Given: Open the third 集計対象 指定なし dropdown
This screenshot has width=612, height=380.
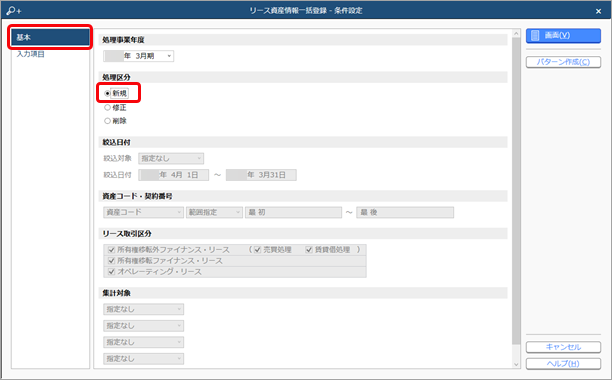Looking at the screenshot, I should point(144,342).
